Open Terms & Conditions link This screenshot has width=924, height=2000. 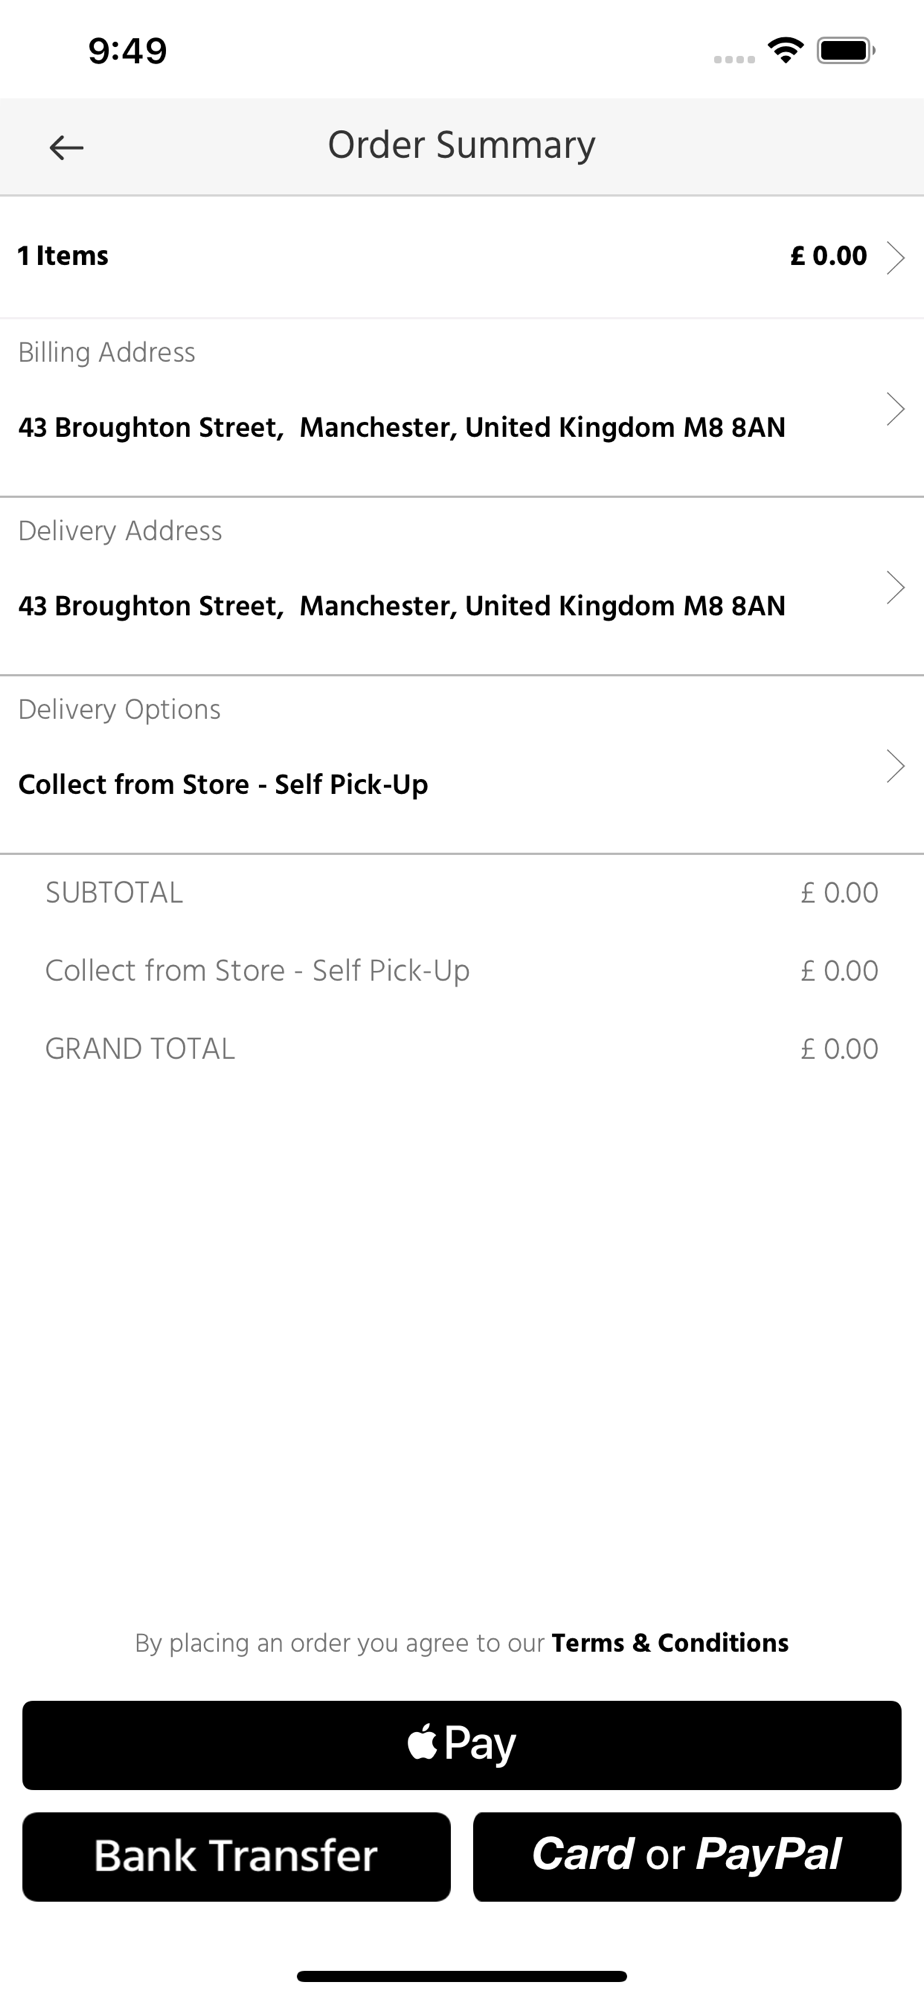670,1643
